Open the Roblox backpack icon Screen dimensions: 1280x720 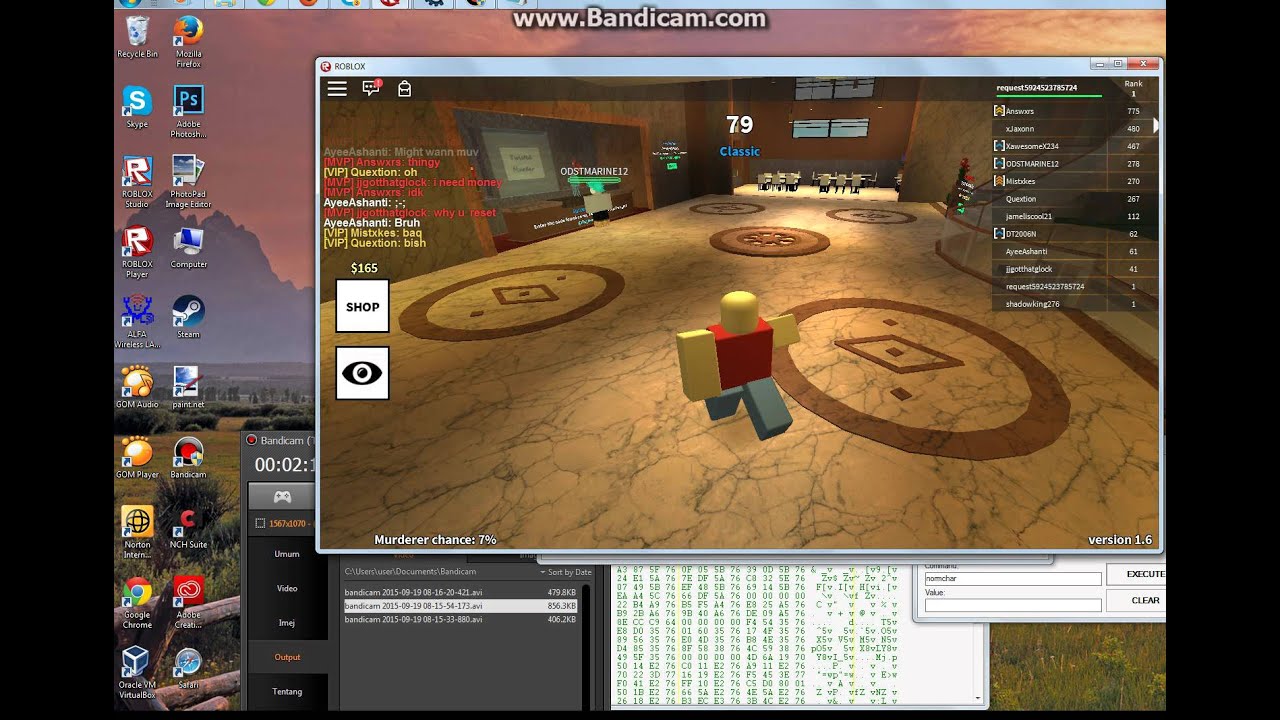pyautogui.click(x=404, y=88)
